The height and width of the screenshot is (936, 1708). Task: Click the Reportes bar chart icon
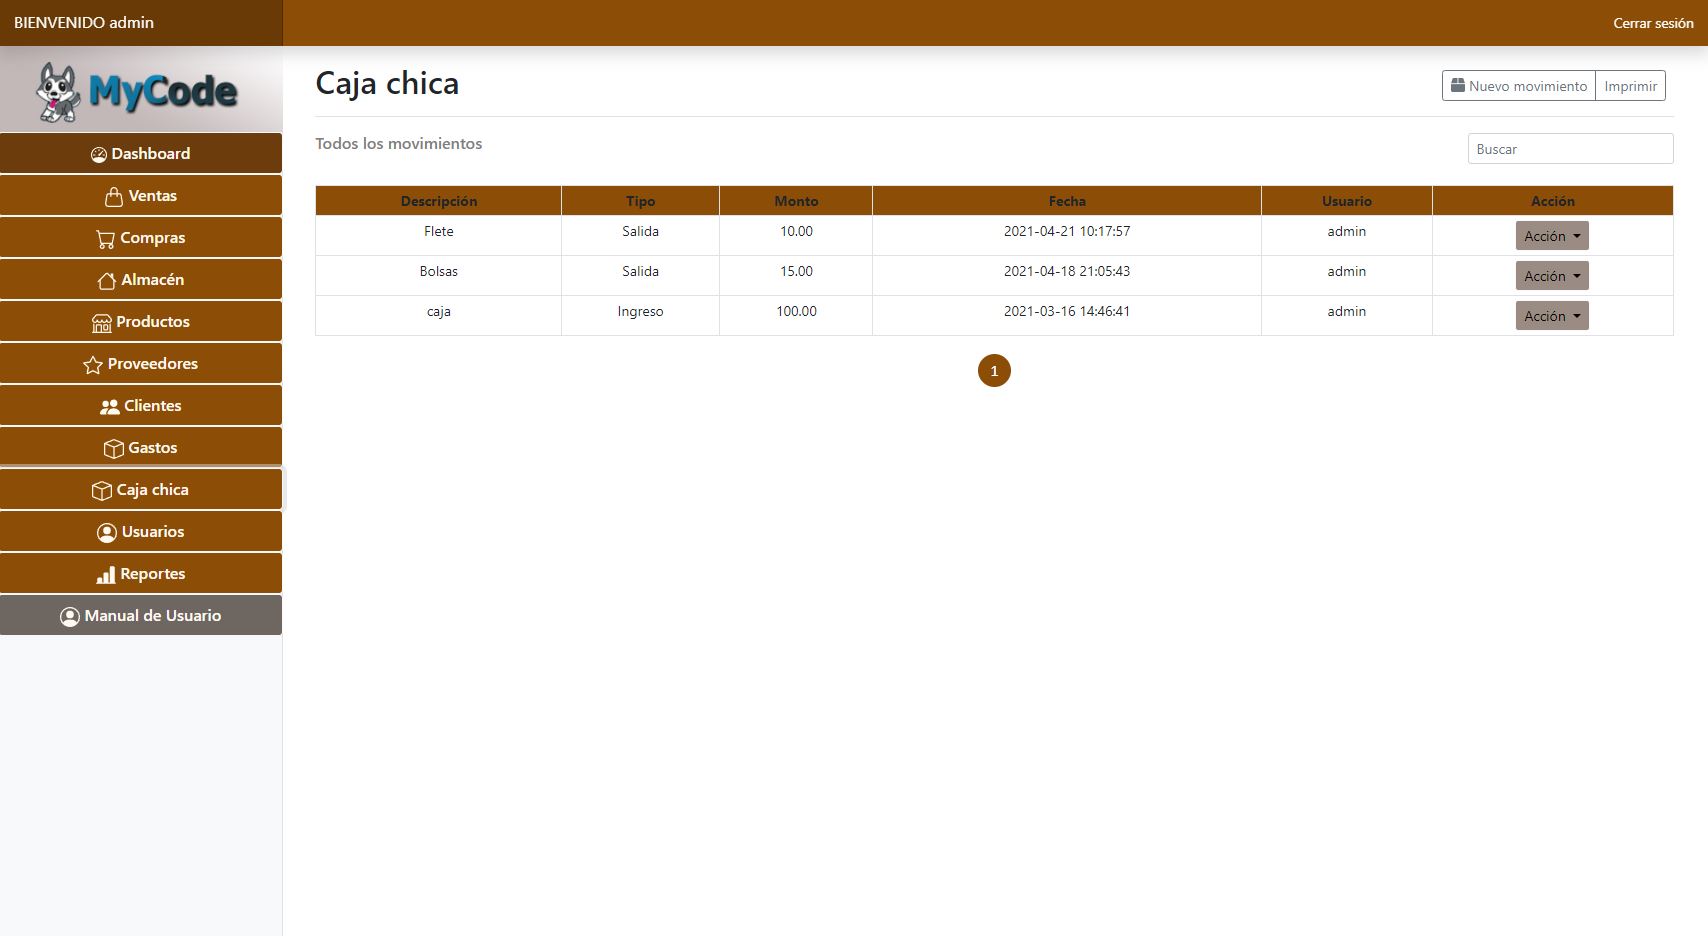tap(106, 575)
